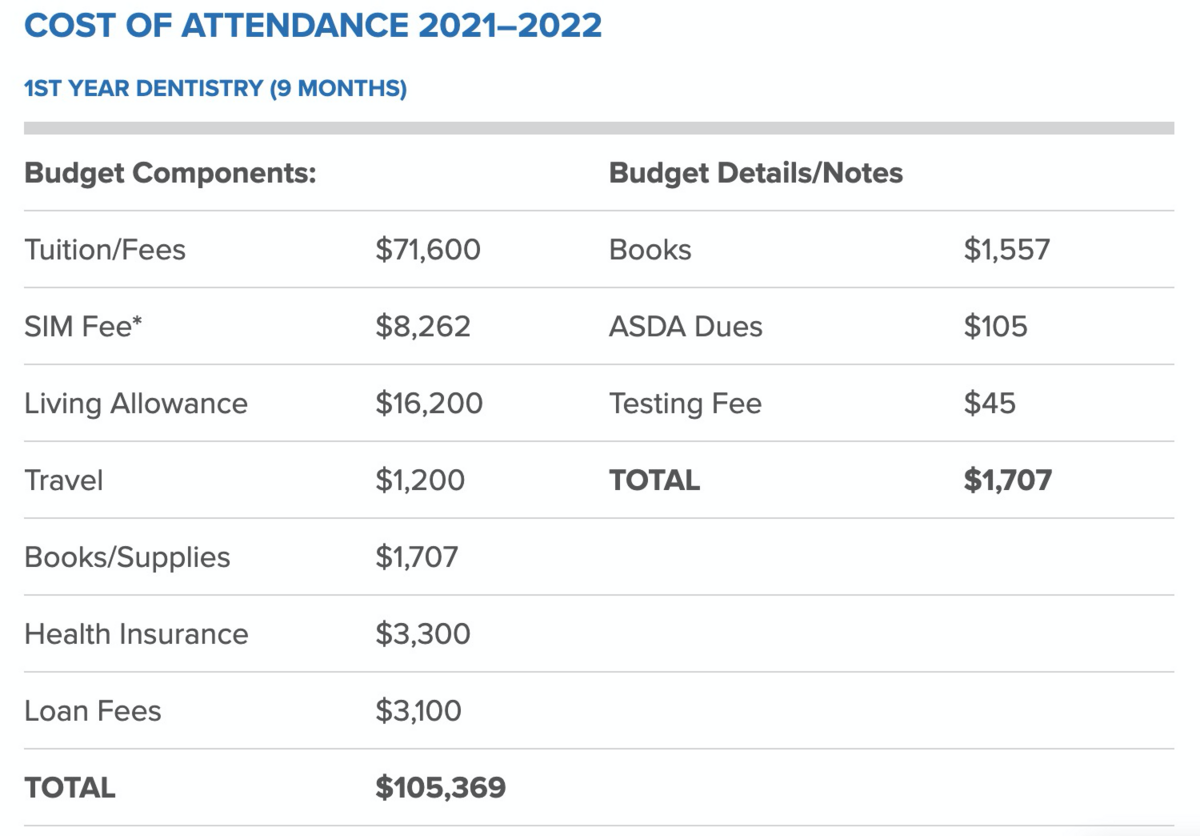Select the $16,200 living allowance value
This screenshot has width=1200, height=836.
(429, 403)
